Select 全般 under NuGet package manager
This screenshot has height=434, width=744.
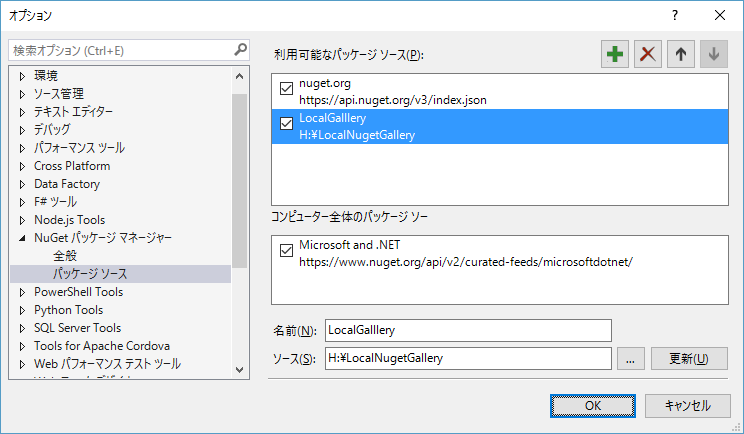coord(65,256)
